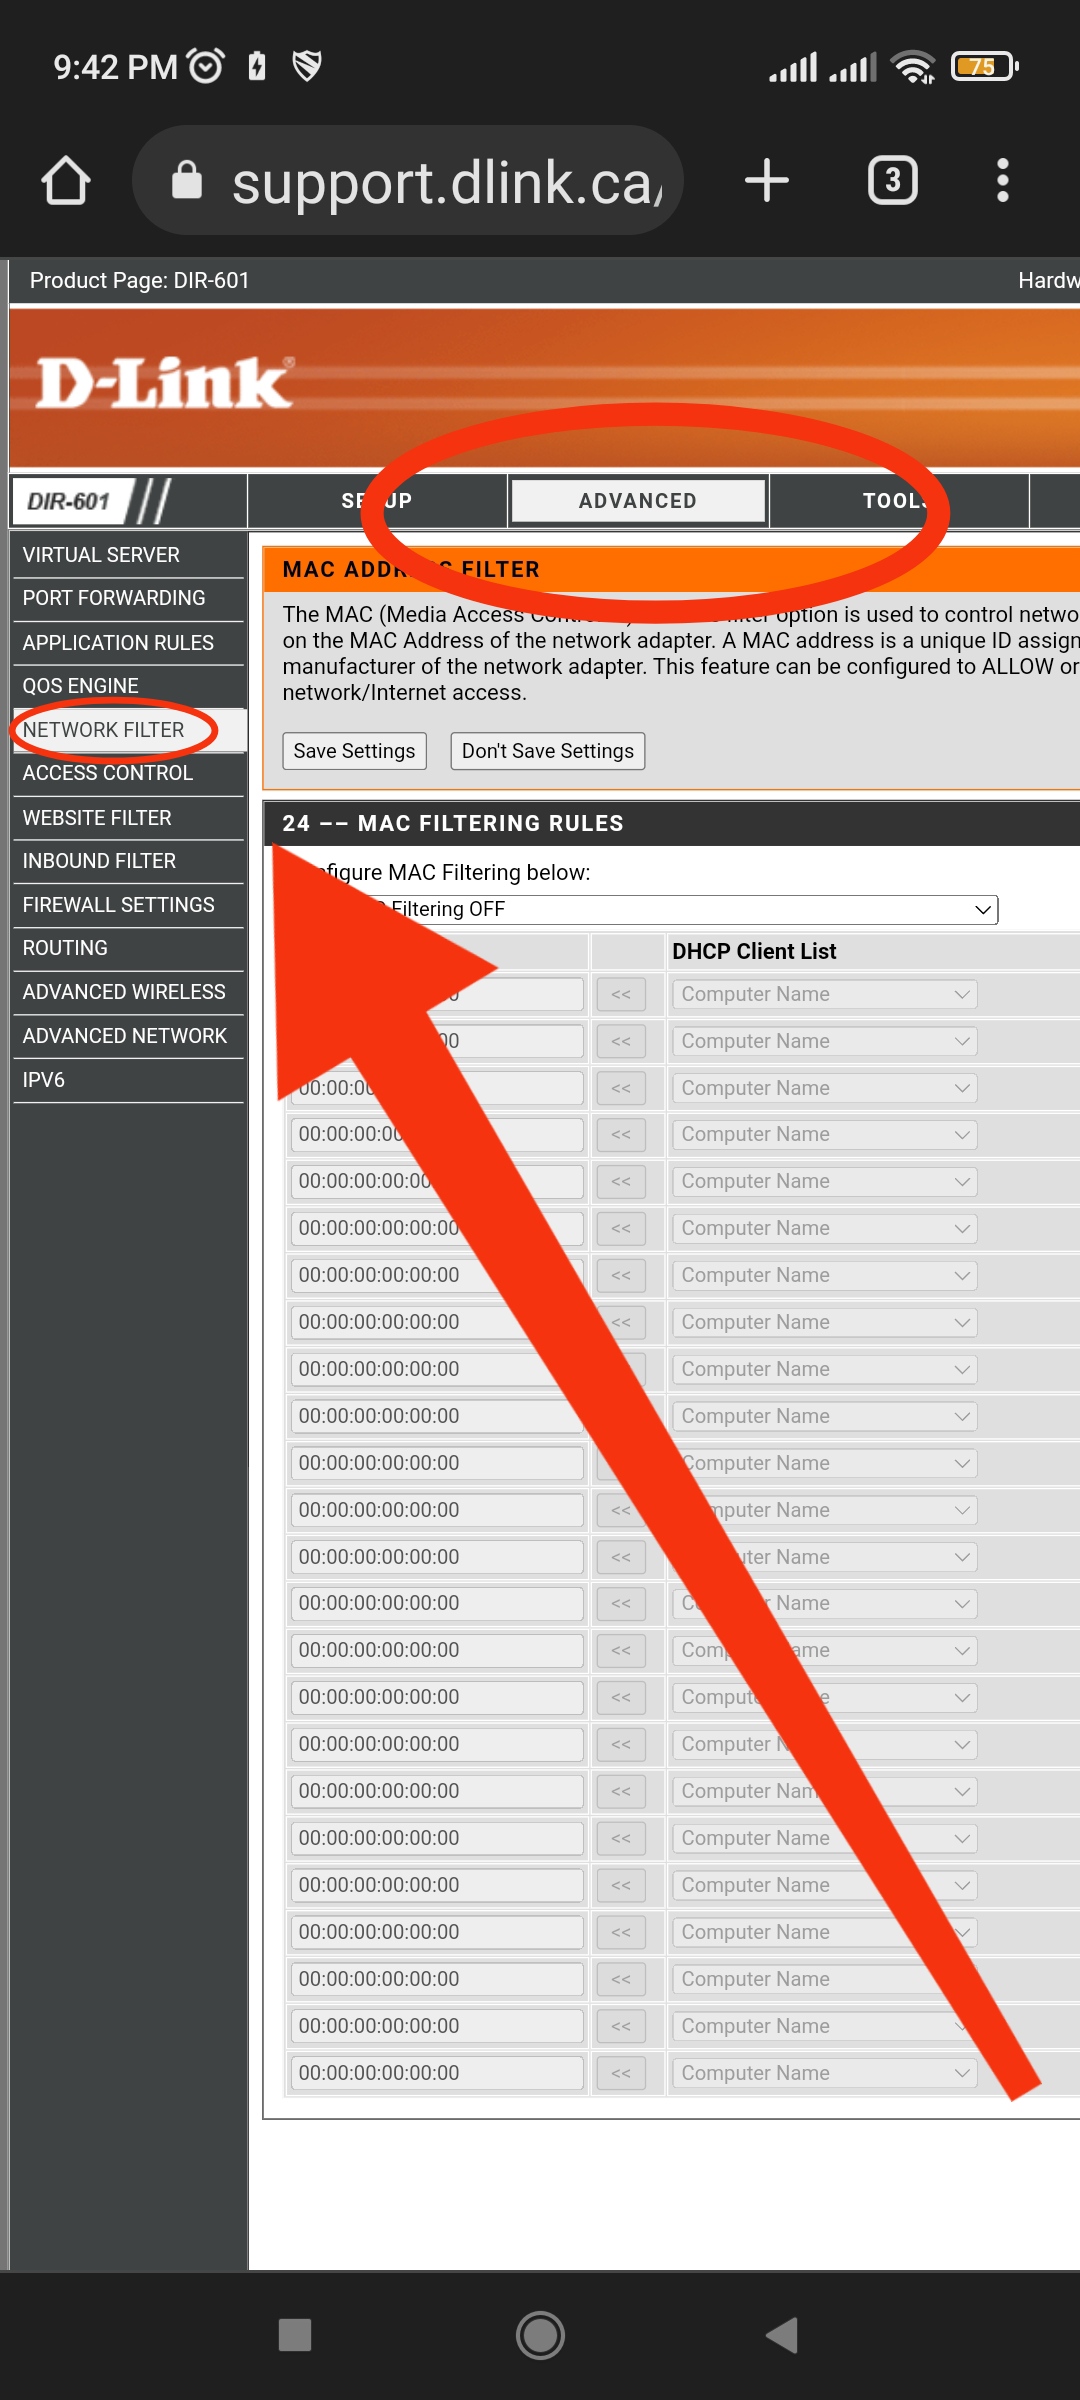This screenshot has width=1080, height=2400.
Task: Click the D-Link logo
Action: click(x=165, y=384)
